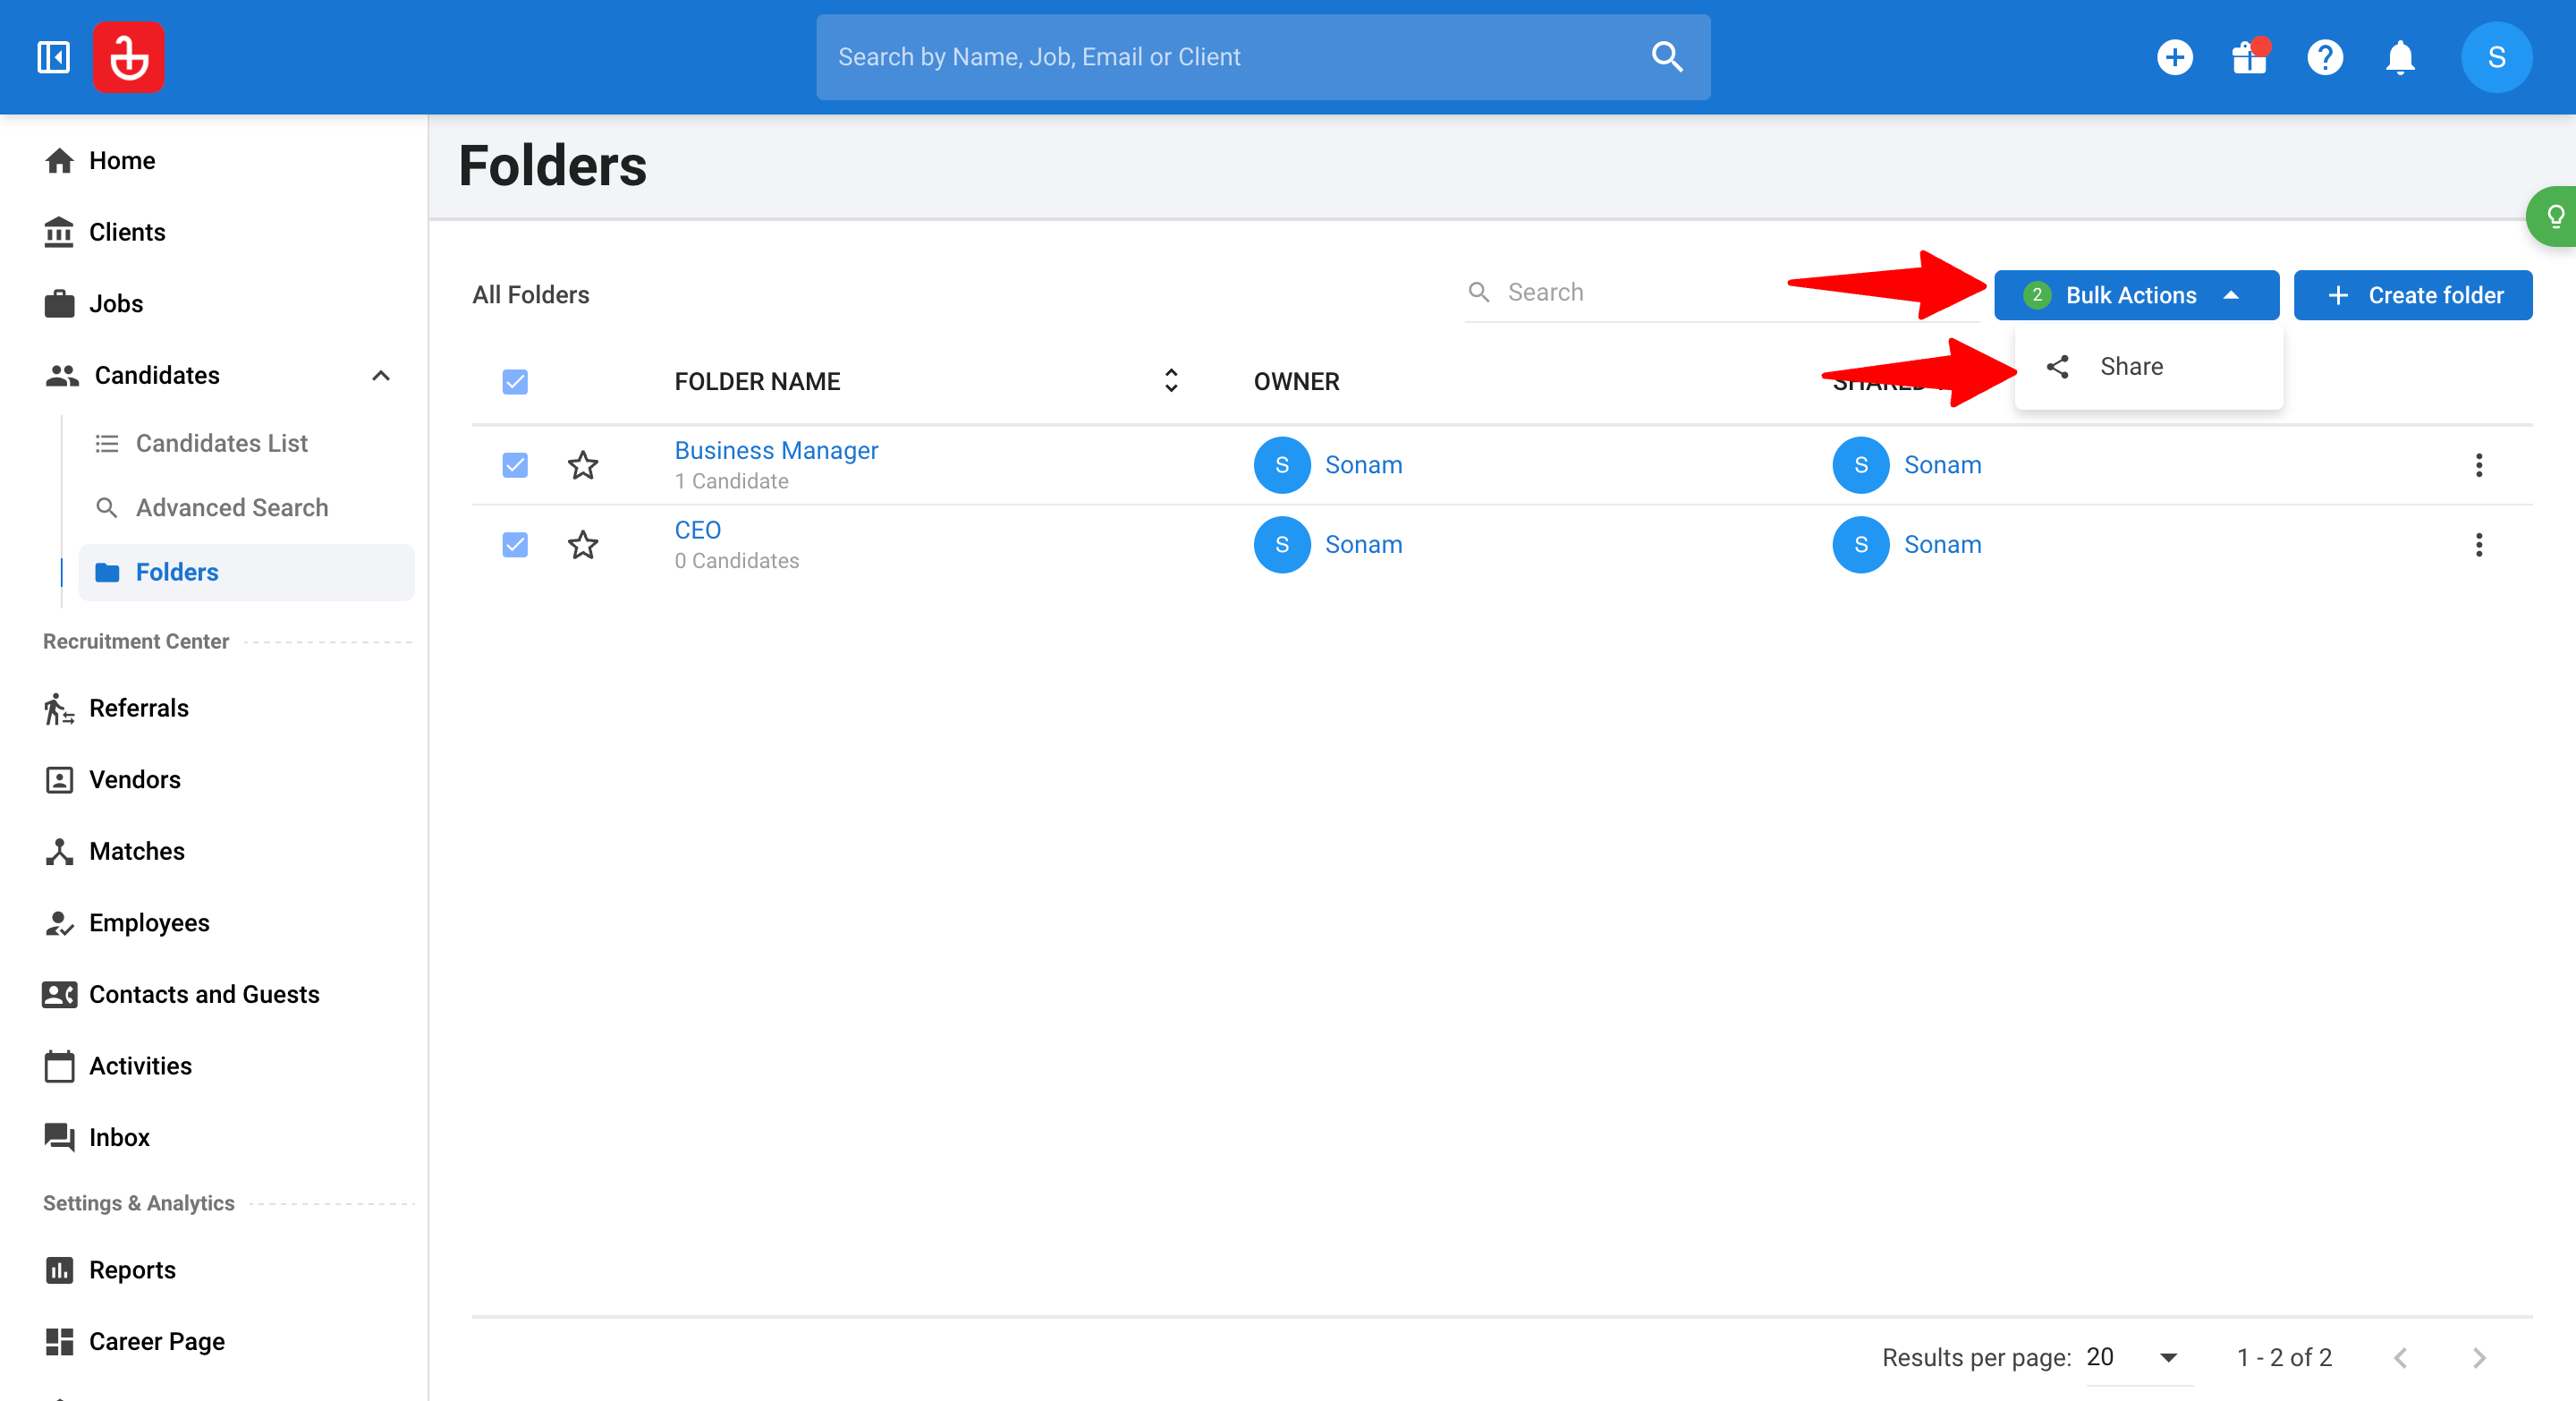Click the global search by name field
The height and width of the screenshot is (1401, 2576).
1262,57
